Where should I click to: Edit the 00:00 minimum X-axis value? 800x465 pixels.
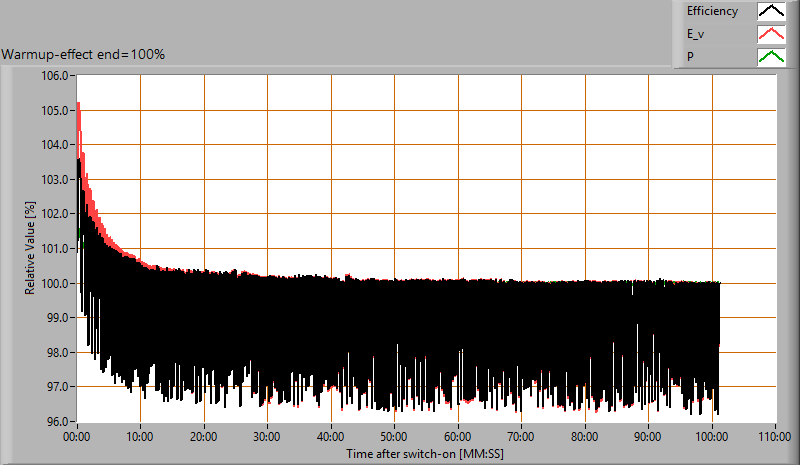(77, 436)
